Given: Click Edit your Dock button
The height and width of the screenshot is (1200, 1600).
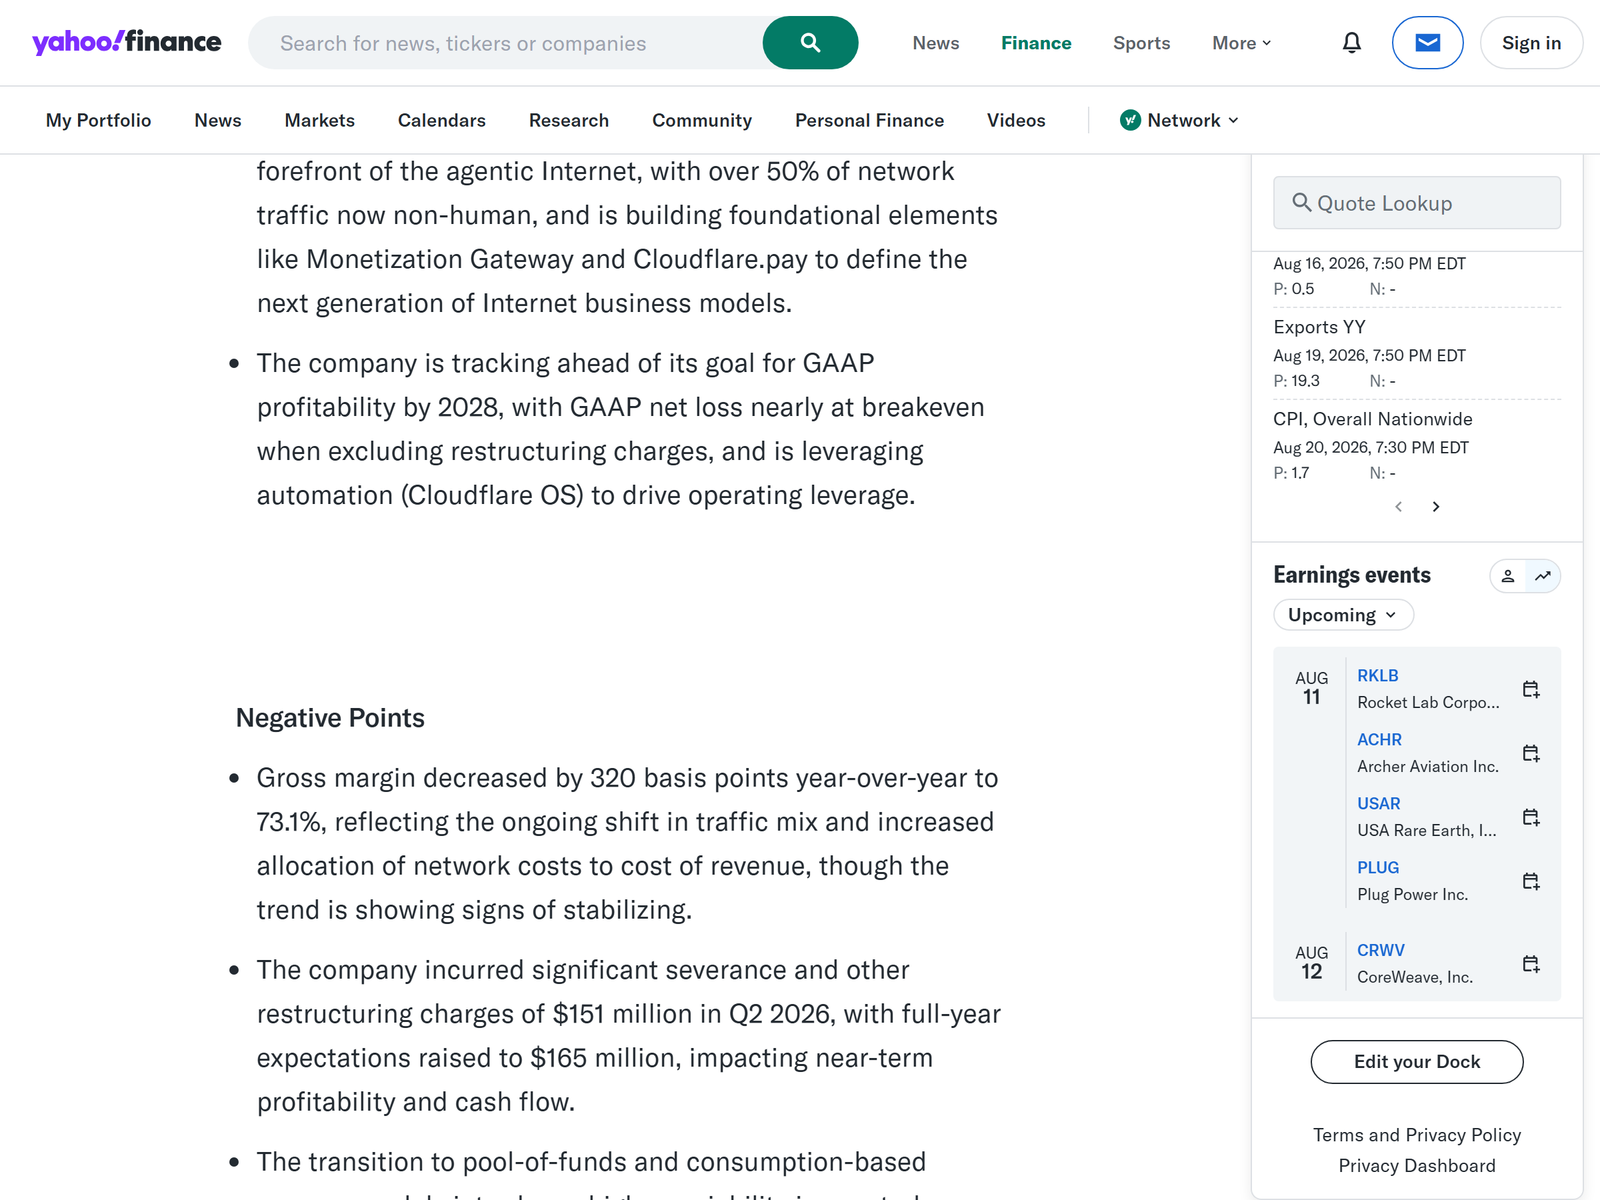Looking at the screenshot, I should pyautogui.click(x=1417, y=1062).
